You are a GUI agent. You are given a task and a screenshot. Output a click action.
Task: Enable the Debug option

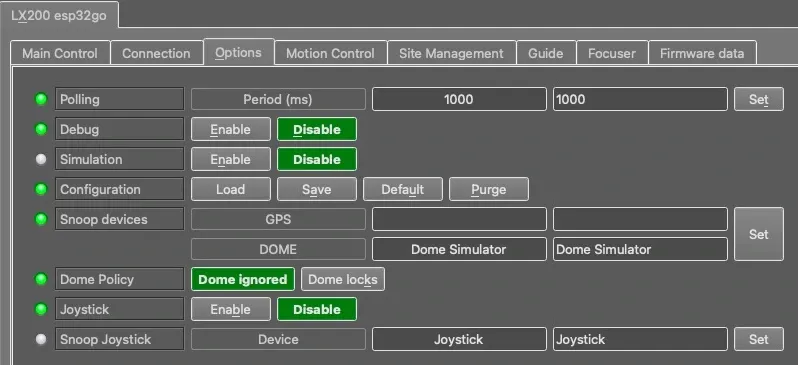(231, 129)
